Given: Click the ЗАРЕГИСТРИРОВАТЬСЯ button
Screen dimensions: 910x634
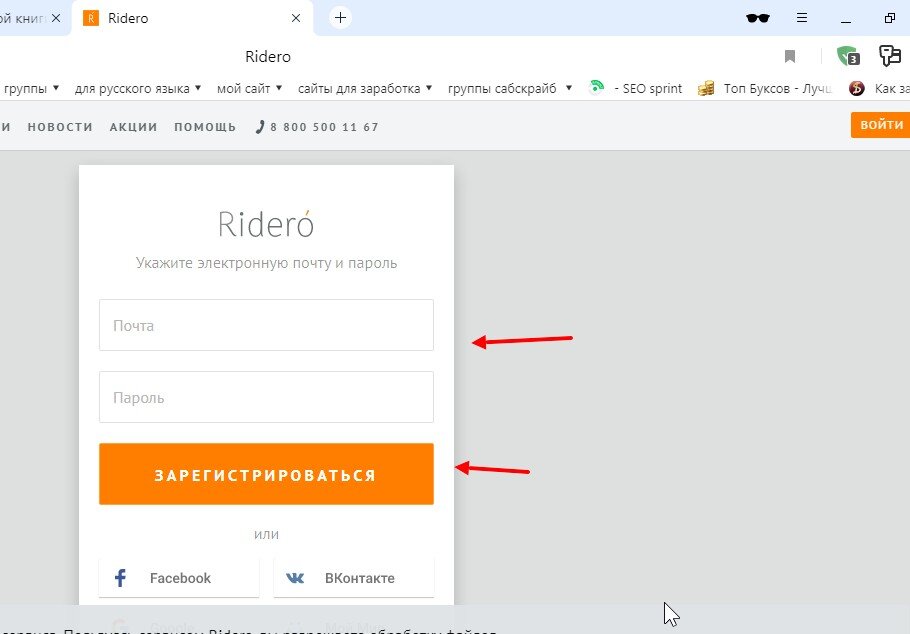Looking at the screenshot, I should point(266,474).
